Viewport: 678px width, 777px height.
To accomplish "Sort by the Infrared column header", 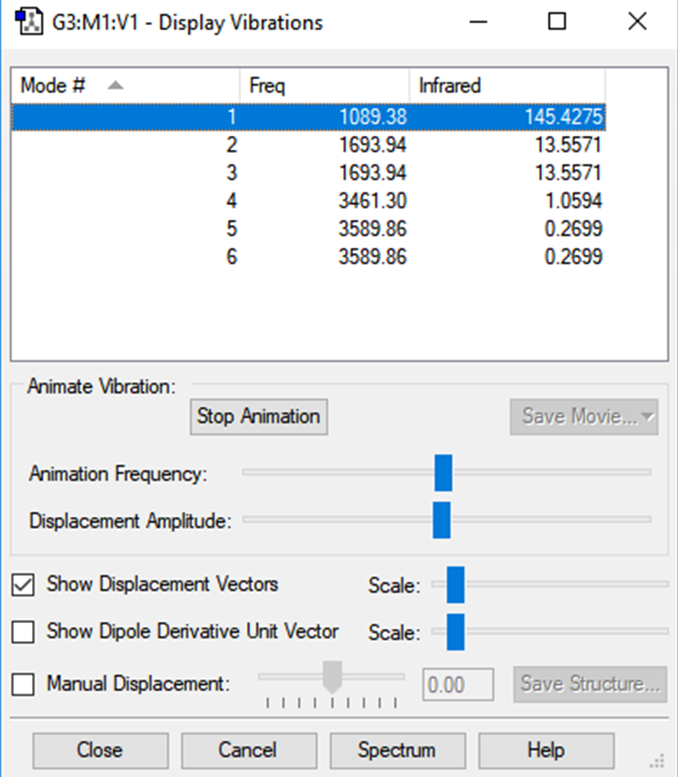I will pos(506,86).
